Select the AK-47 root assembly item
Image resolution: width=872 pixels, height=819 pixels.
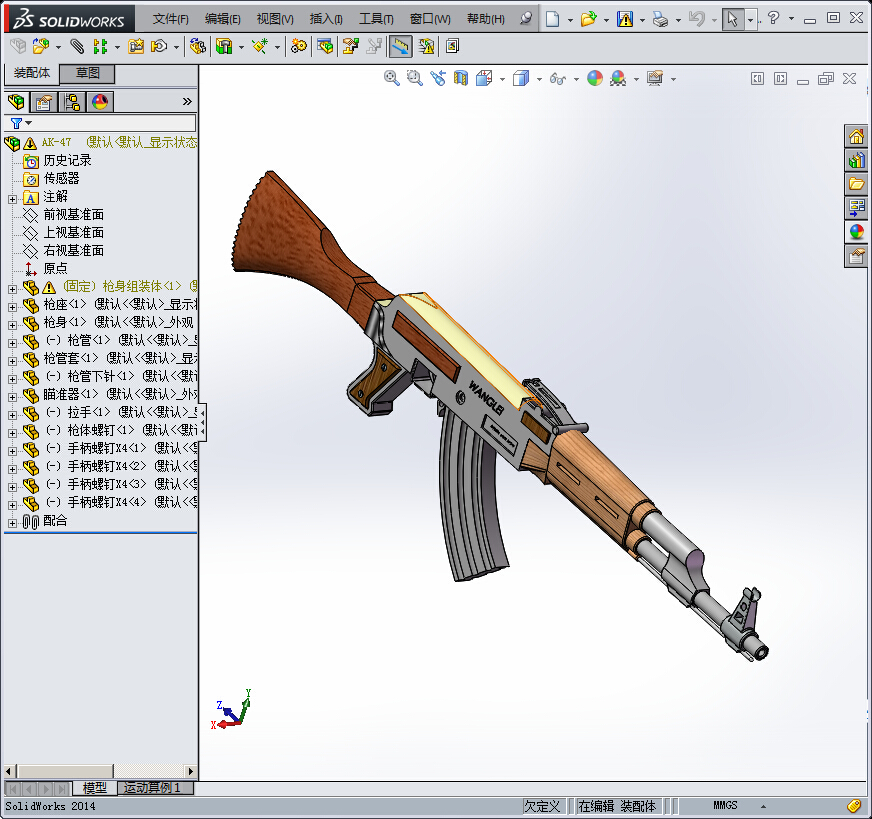tap(56, 142)
